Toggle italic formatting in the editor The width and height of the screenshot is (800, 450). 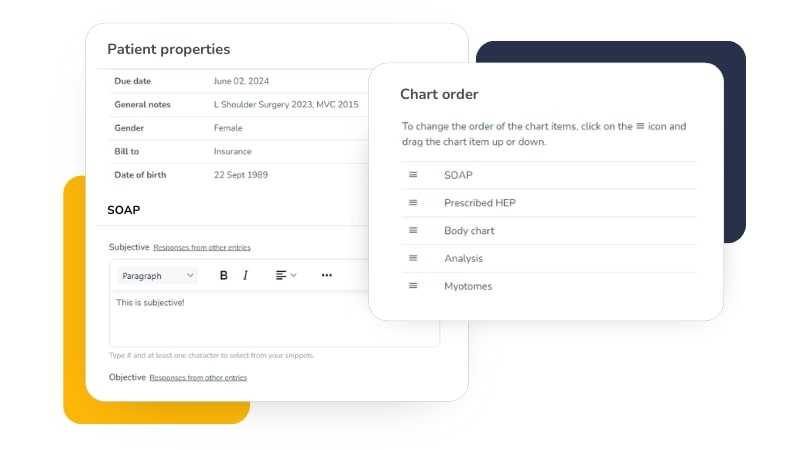[x=246, y=275]
